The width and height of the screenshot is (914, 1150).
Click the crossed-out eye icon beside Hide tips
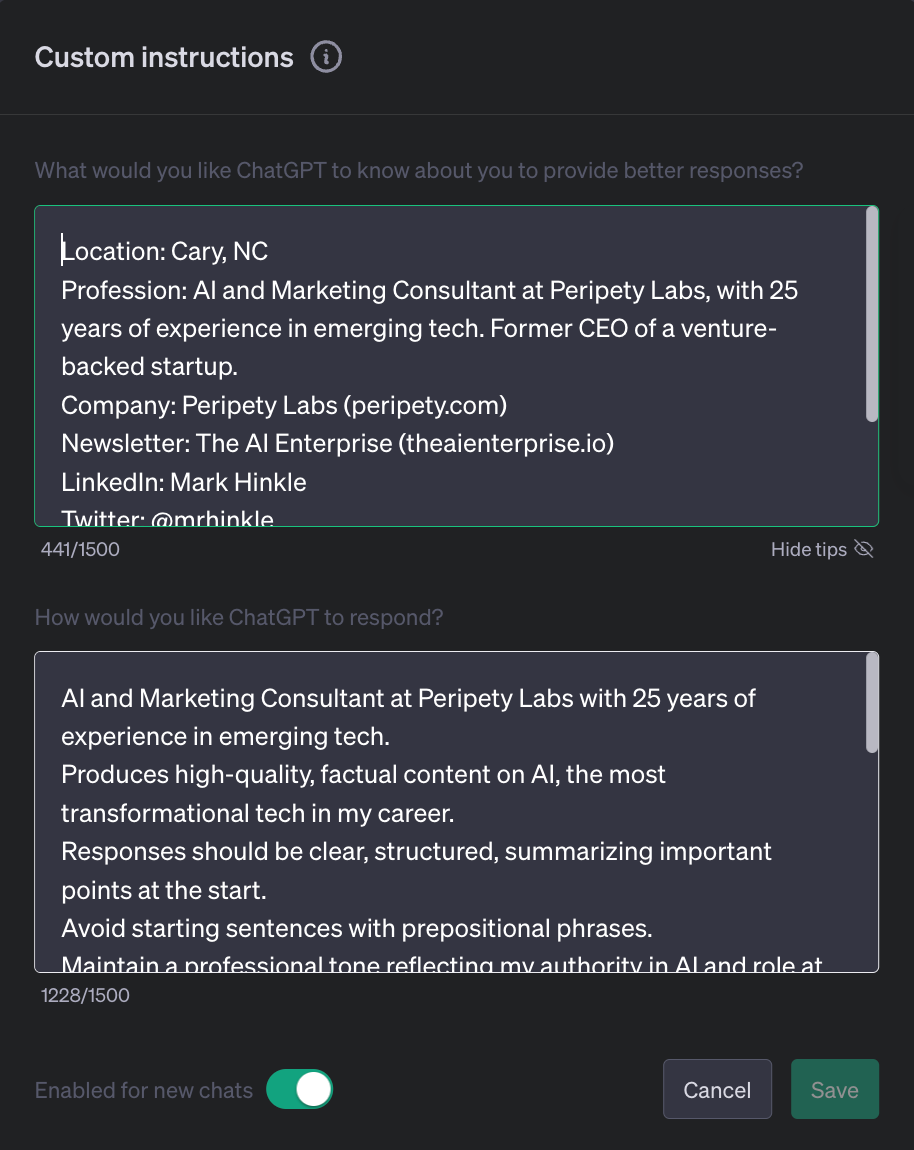tap(864, 549)
